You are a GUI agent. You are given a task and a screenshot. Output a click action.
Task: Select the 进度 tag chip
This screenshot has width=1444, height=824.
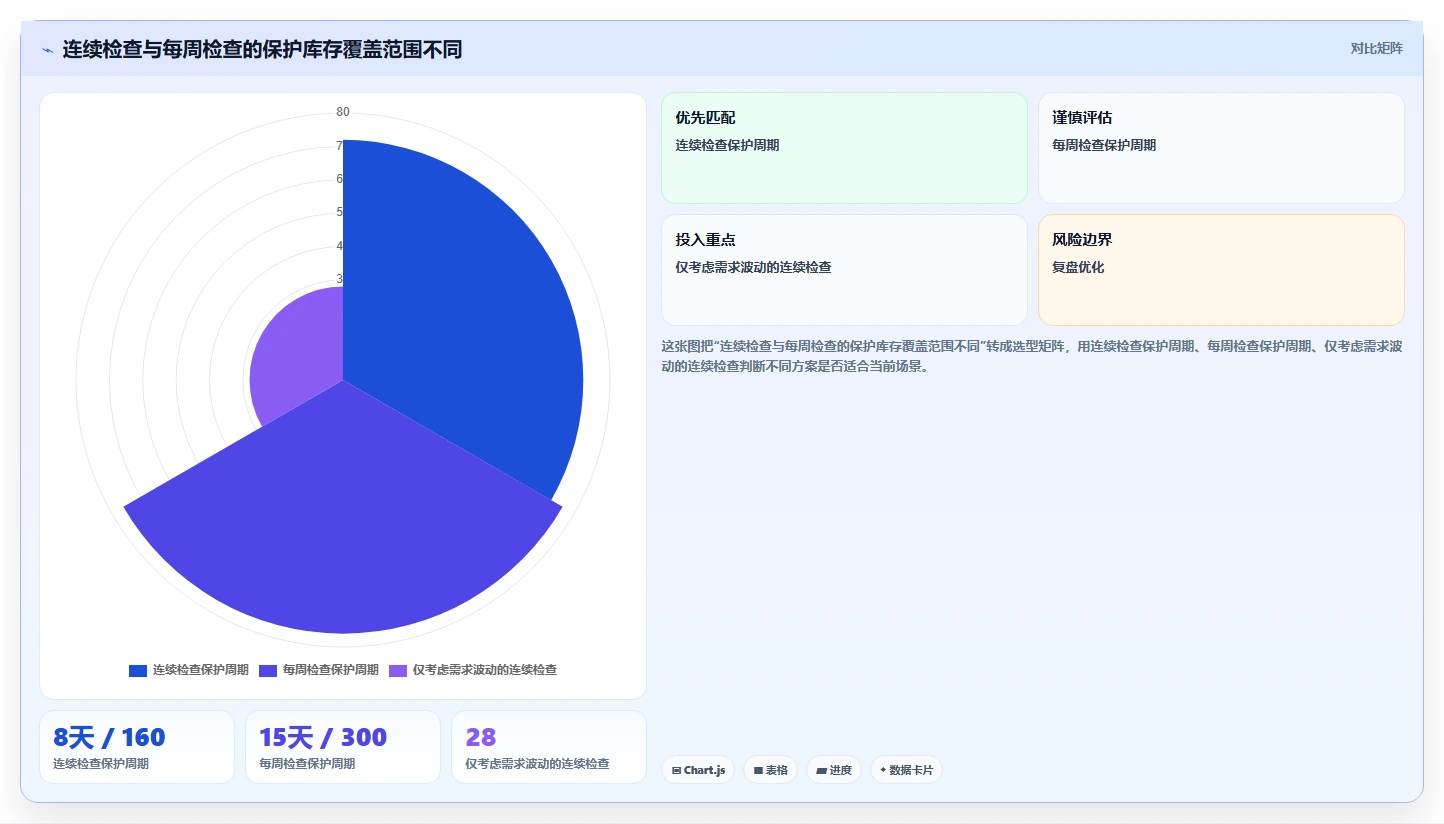pos(834,770)
